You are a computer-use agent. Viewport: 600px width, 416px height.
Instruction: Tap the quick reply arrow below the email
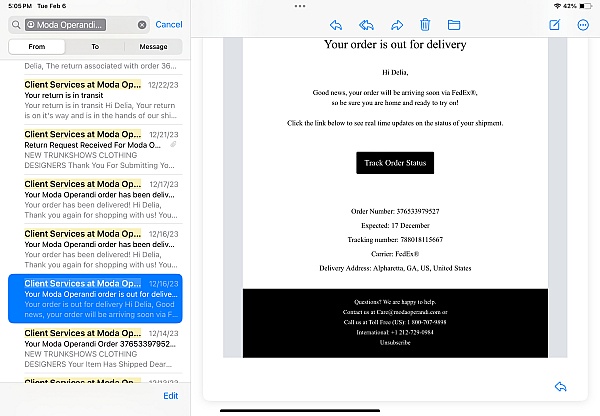click(x=560, y=387)
